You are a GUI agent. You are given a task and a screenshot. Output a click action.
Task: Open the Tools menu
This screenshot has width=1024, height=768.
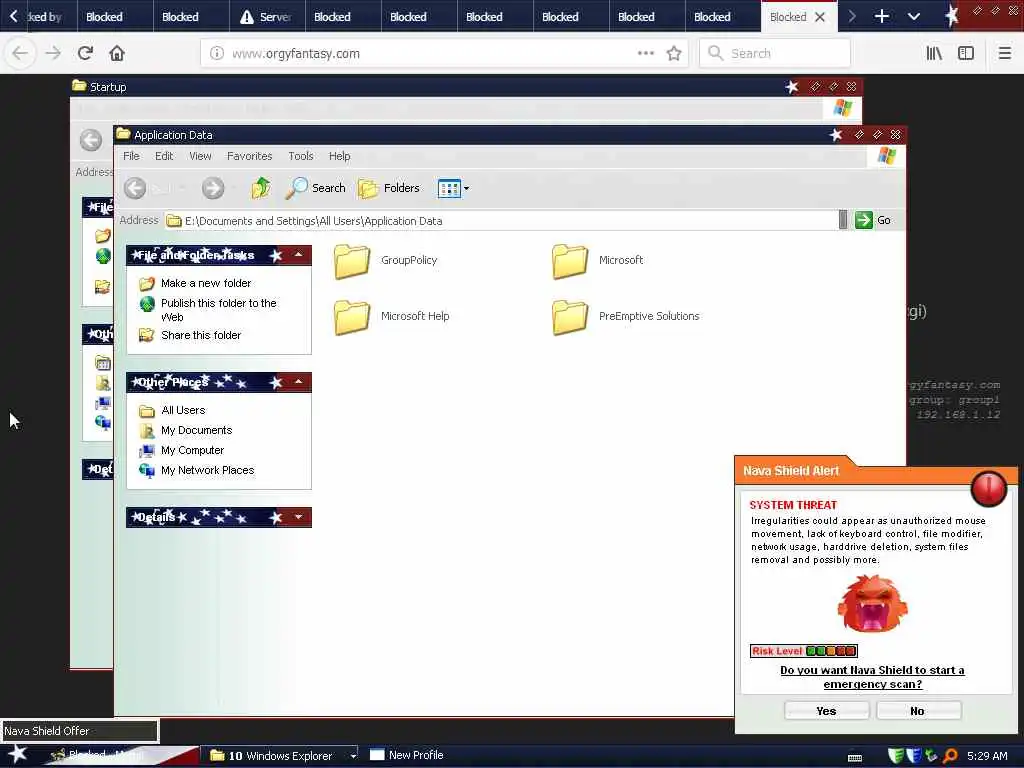point(300,156)
